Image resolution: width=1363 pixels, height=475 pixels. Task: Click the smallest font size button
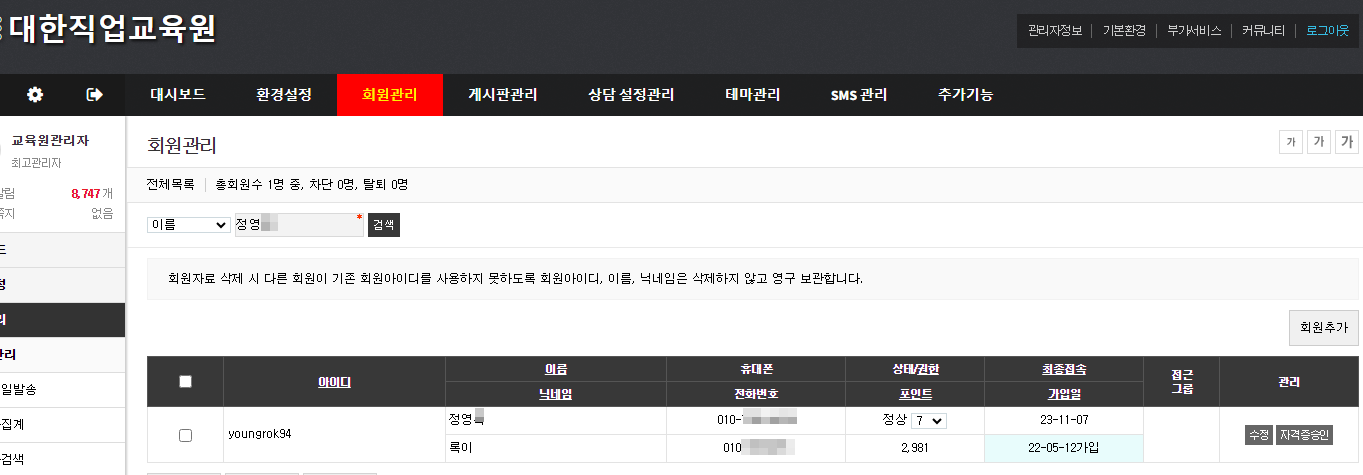[1291, 142]
